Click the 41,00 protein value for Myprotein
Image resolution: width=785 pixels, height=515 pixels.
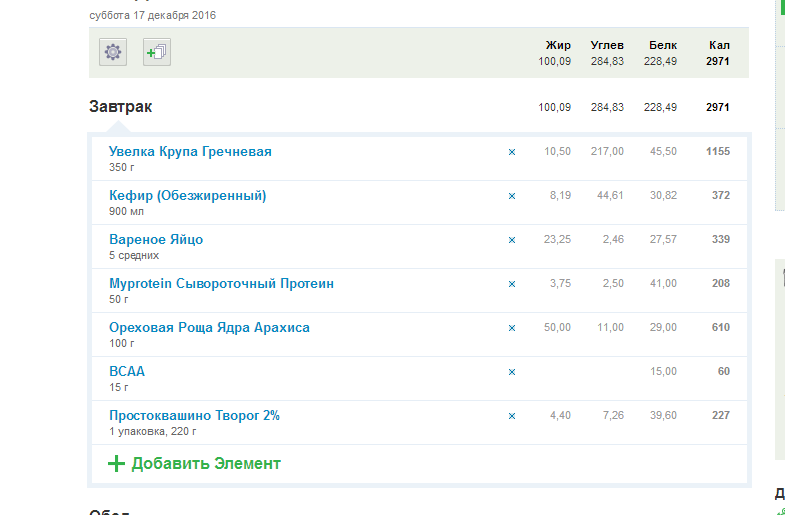[x=663, y=284]
